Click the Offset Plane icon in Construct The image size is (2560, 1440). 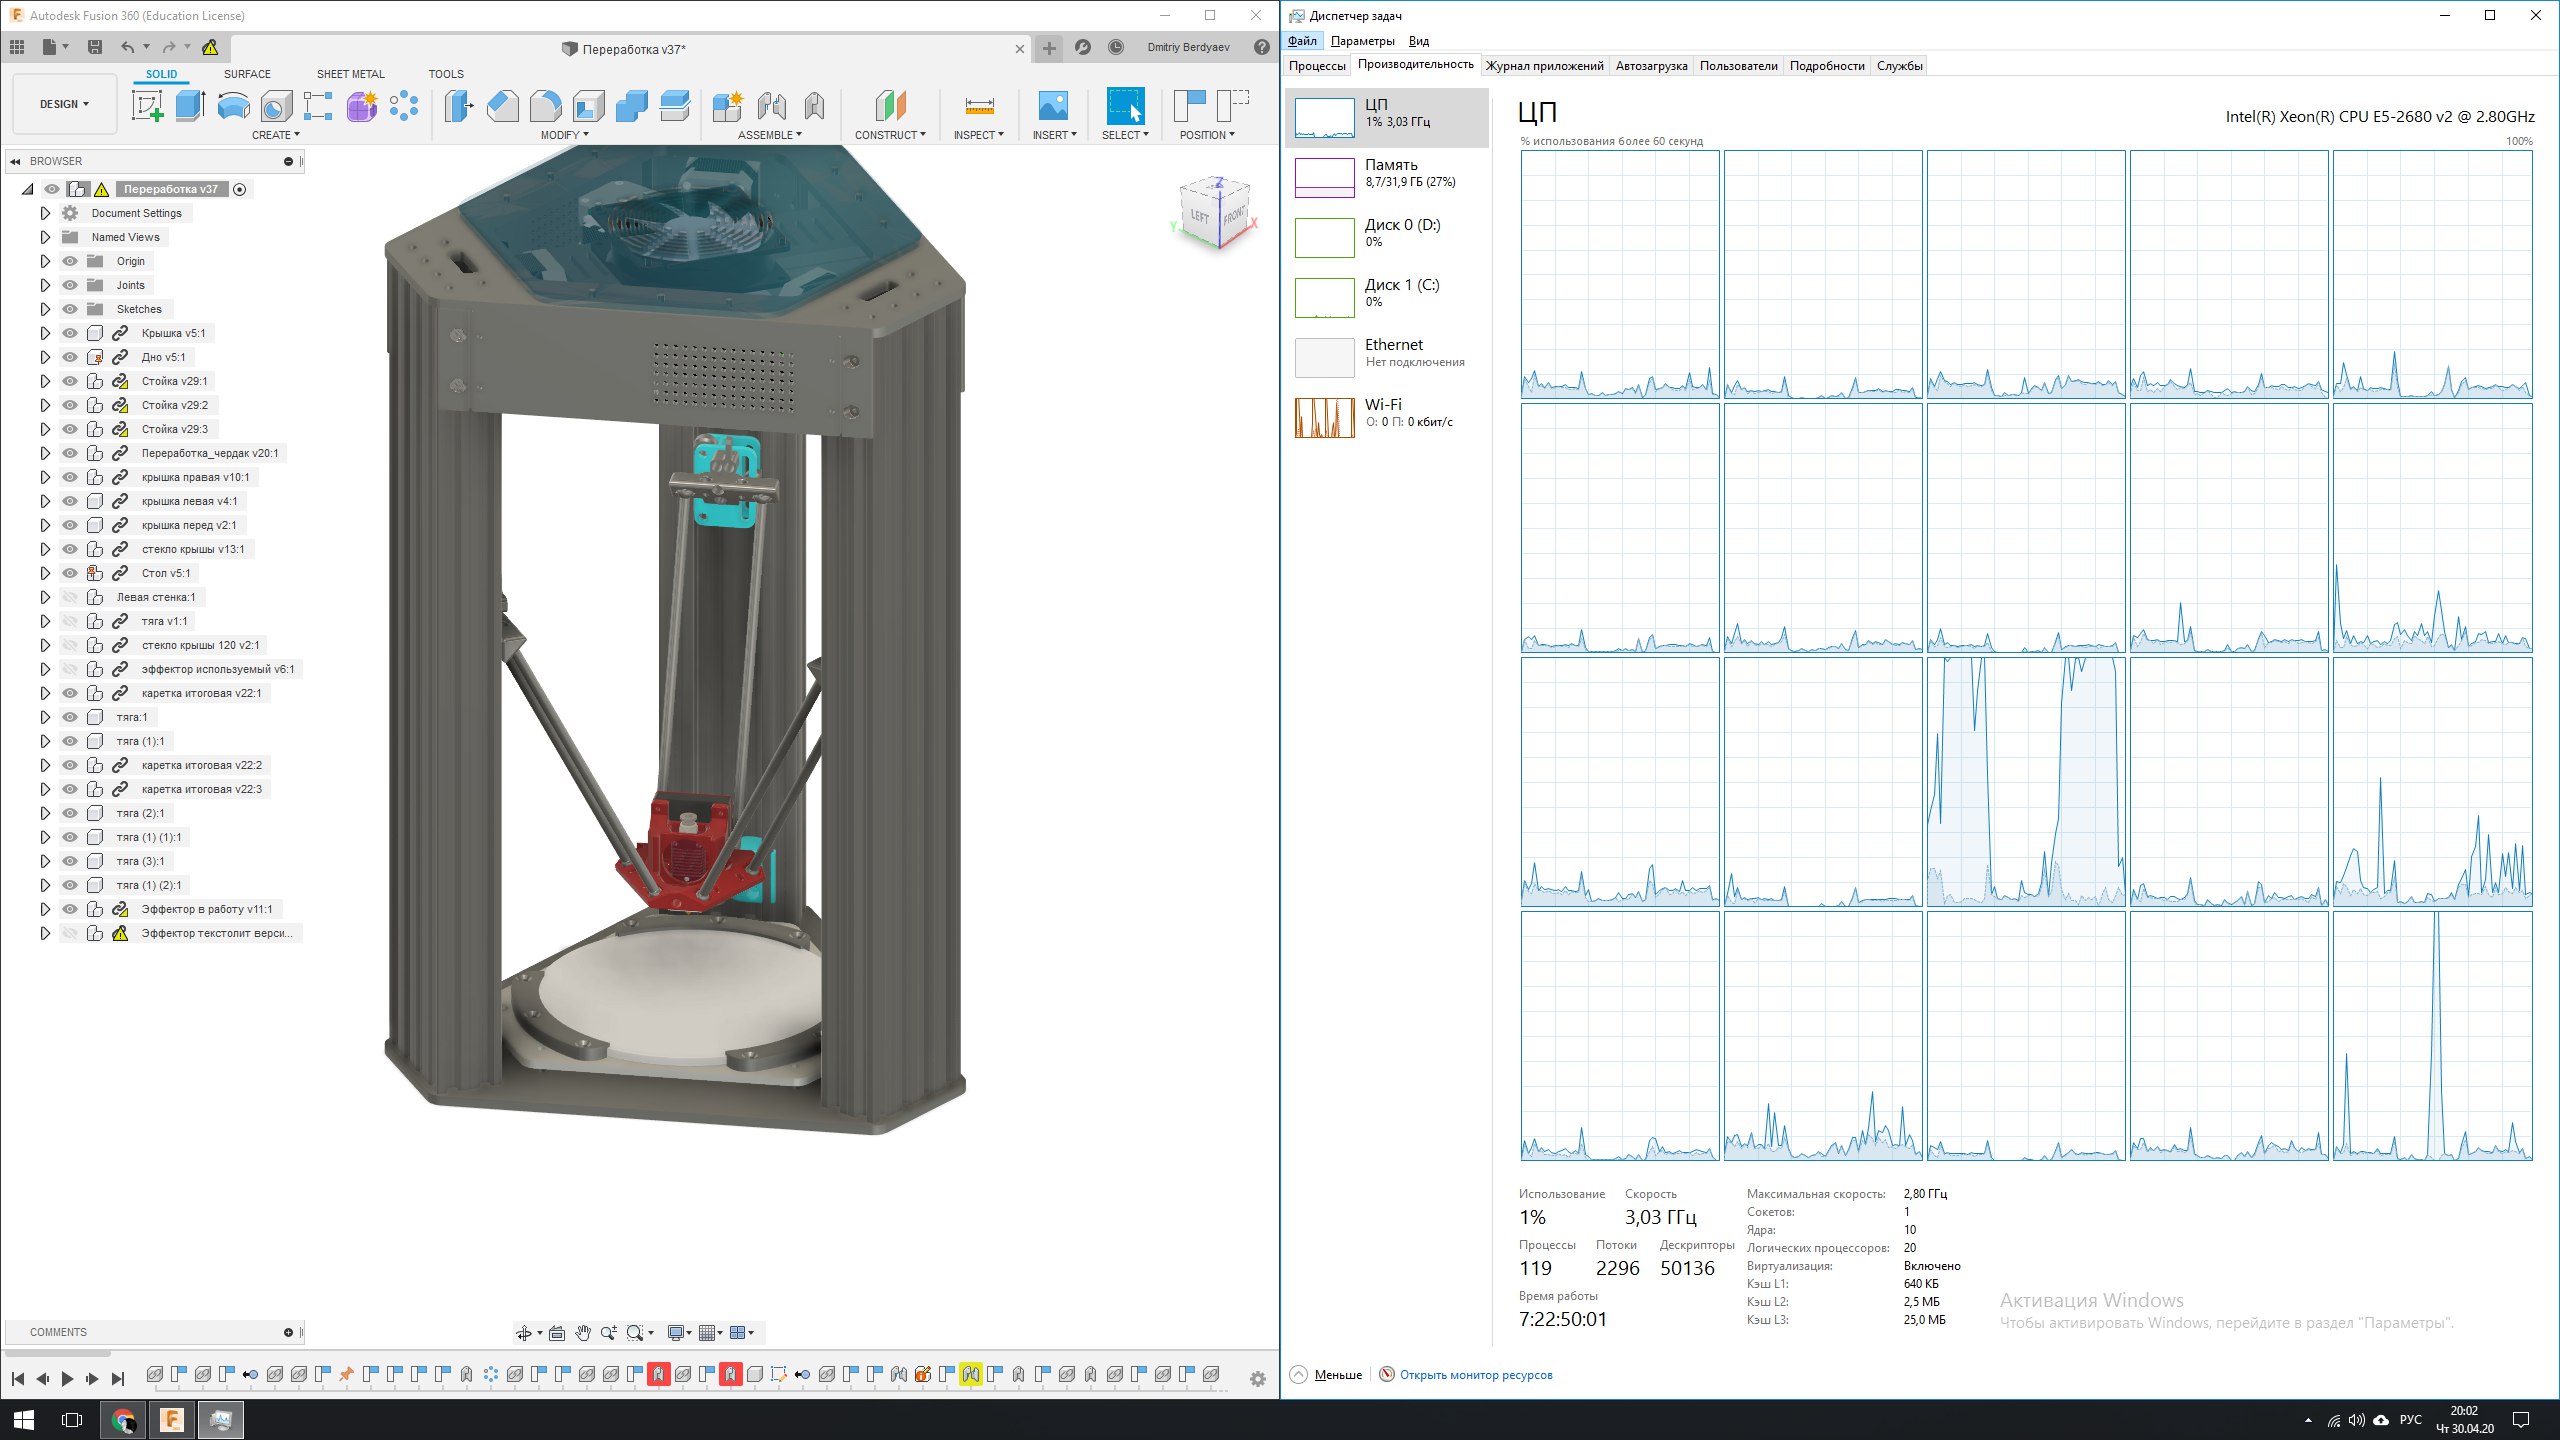click(x=890, y=106)
